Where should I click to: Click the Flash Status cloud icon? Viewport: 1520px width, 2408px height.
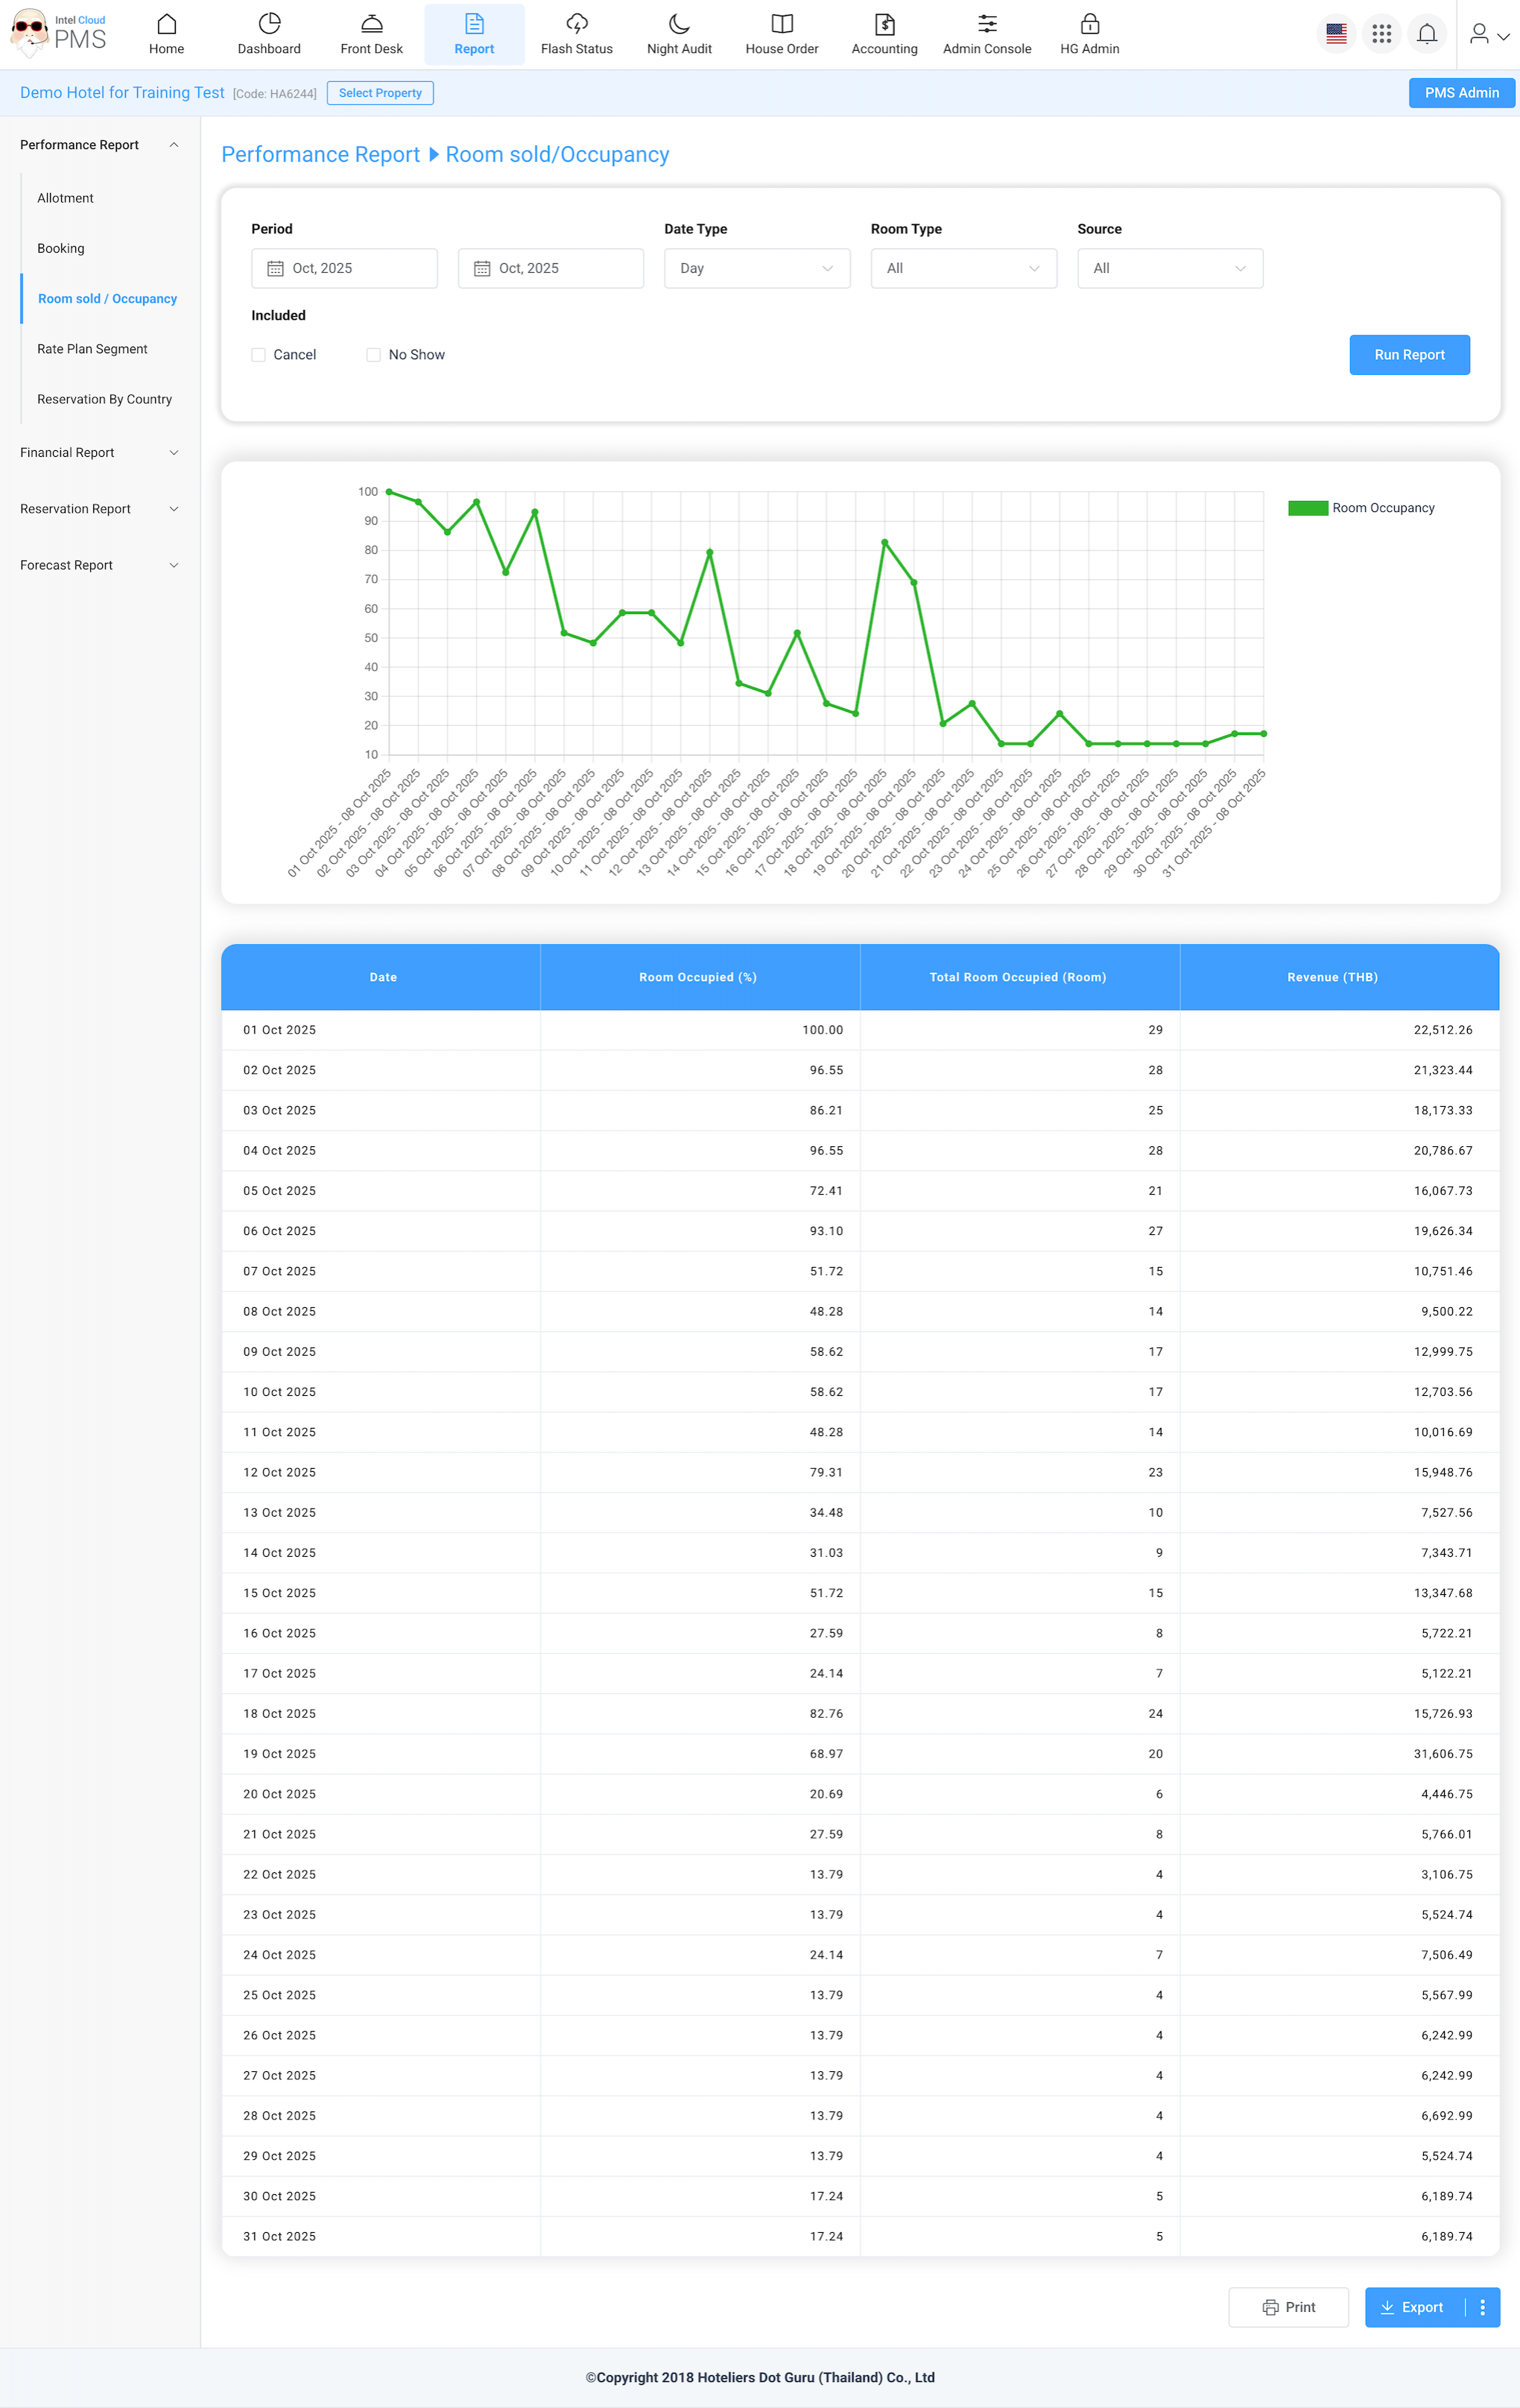(576, 24)
